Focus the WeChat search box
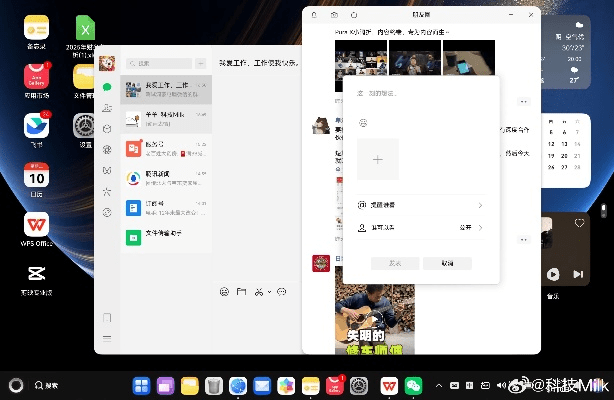The width and height of the screenshot is (614, 400). [x=159, y=63]
